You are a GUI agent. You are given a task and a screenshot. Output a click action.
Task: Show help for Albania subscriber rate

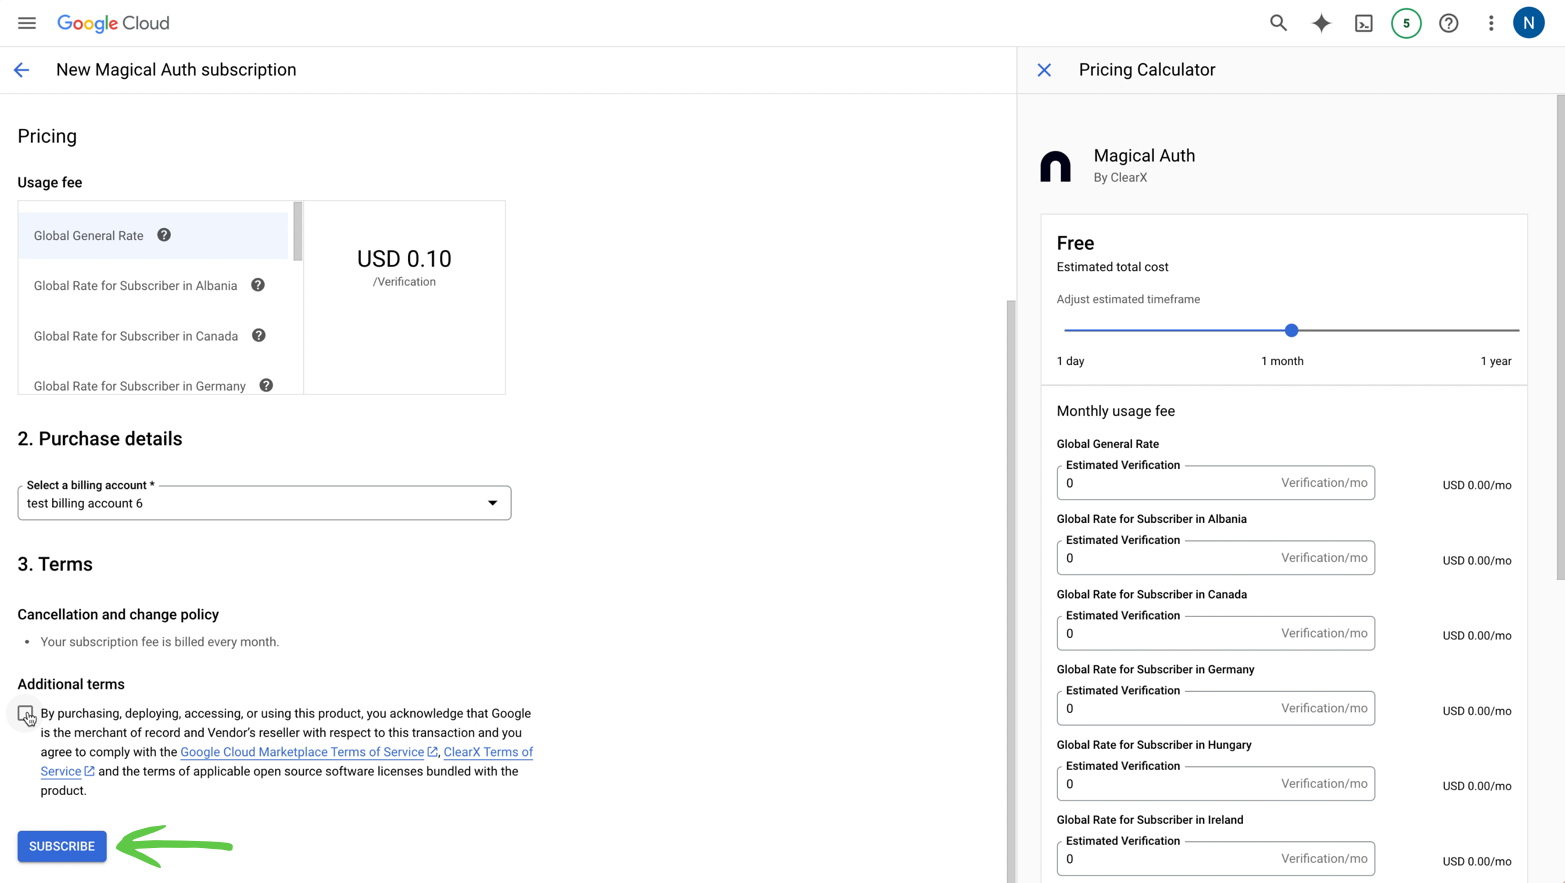[x=258, y=285]
